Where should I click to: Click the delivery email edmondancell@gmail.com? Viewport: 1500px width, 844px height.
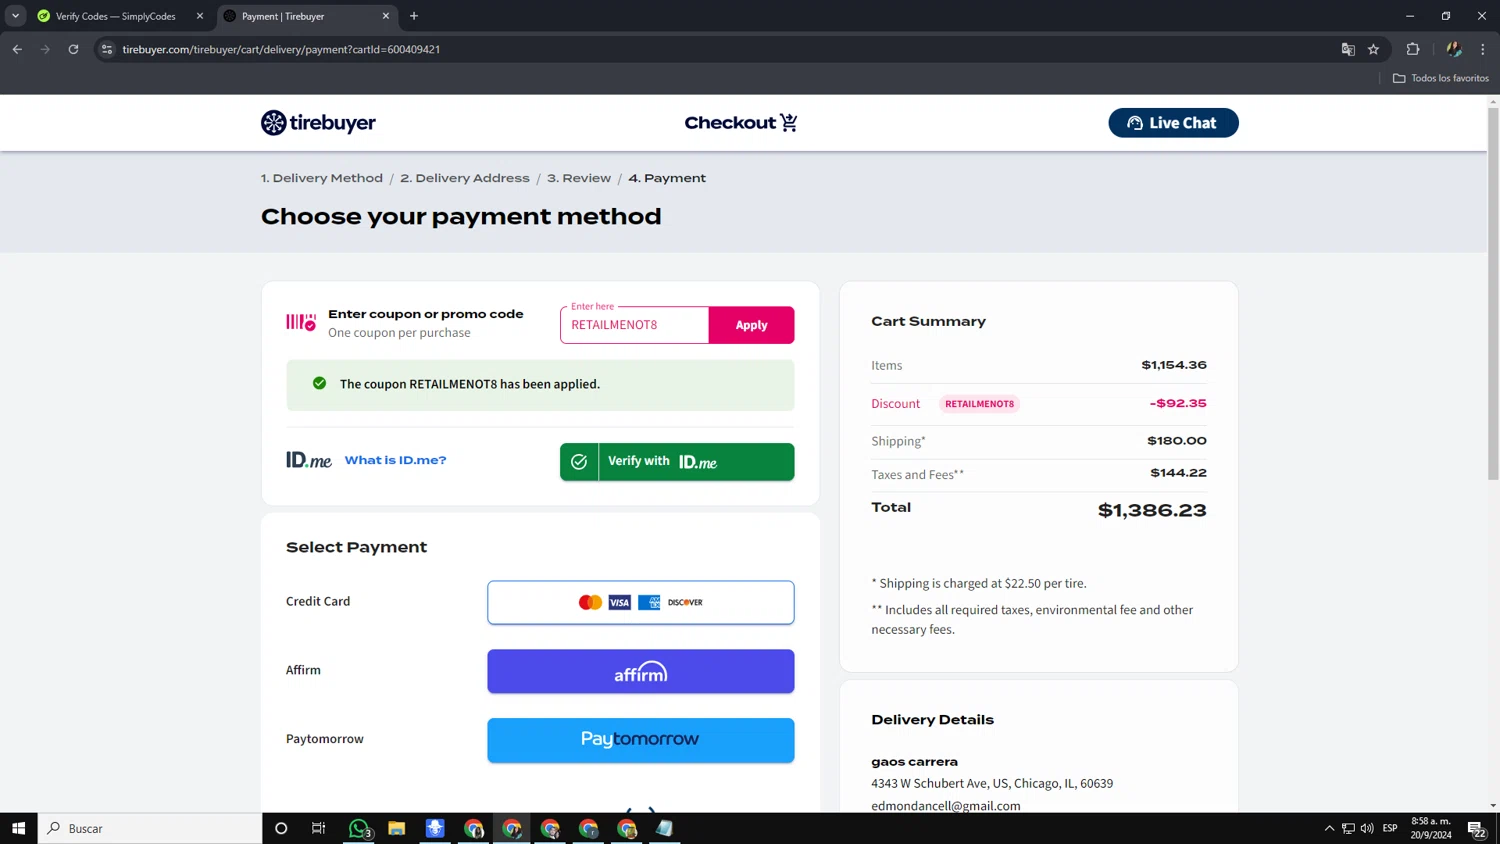point(946,805)
